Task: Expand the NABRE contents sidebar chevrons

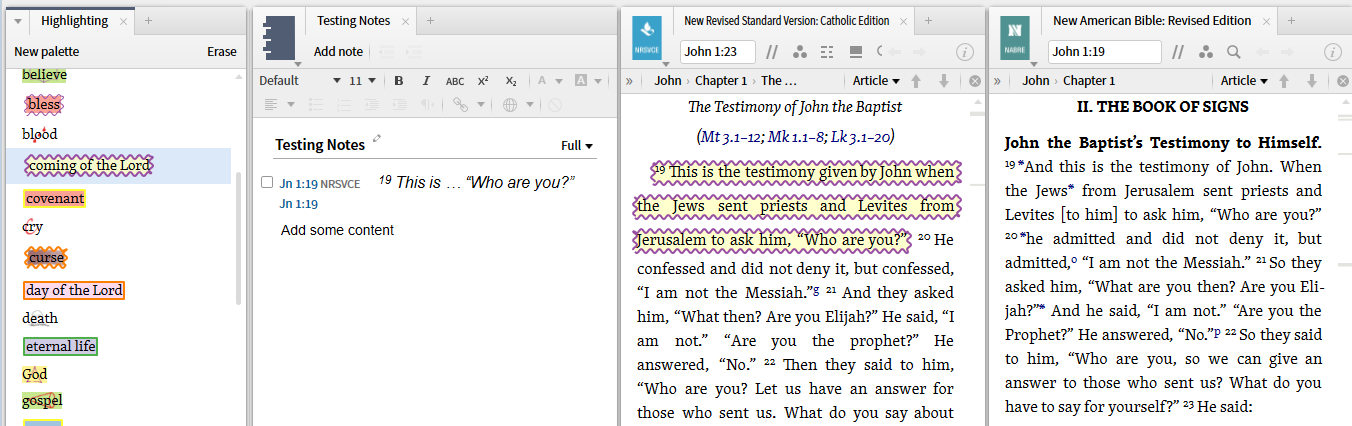Action: [998, 81]
